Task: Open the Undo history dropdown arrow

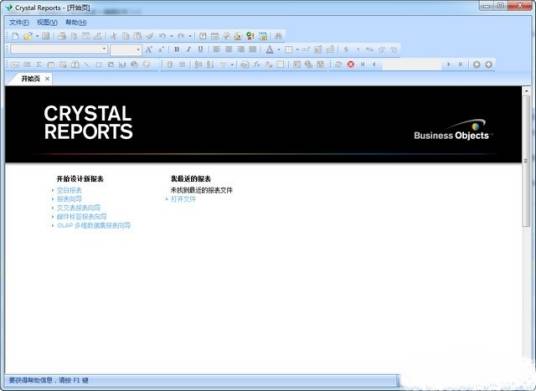Action: 172,36
